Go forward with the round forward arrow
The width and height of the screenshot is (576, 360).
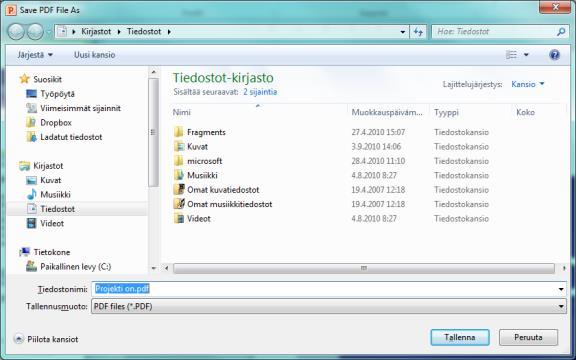tap(35, 32)
